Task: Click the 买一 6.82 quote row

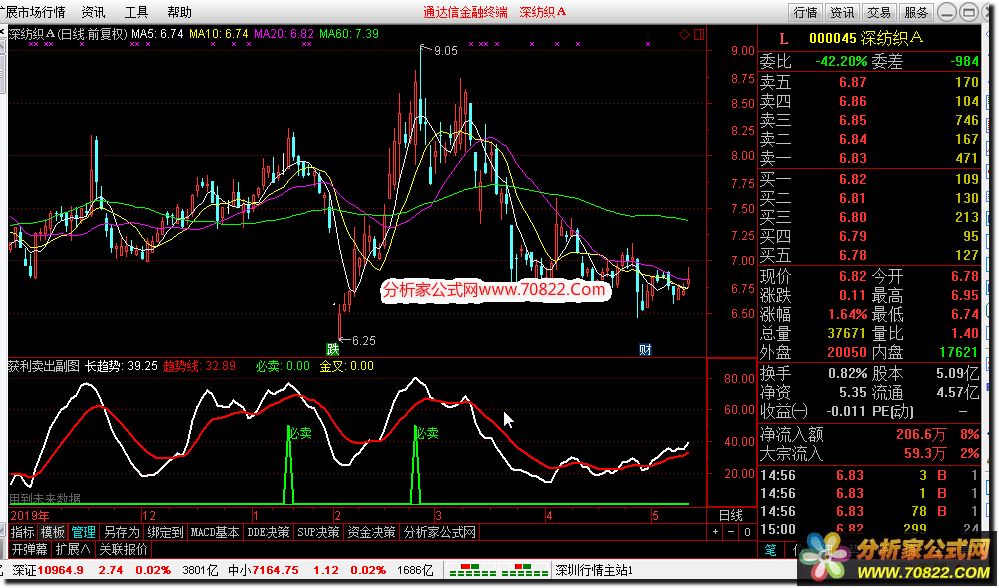Action: coord(869,179)
